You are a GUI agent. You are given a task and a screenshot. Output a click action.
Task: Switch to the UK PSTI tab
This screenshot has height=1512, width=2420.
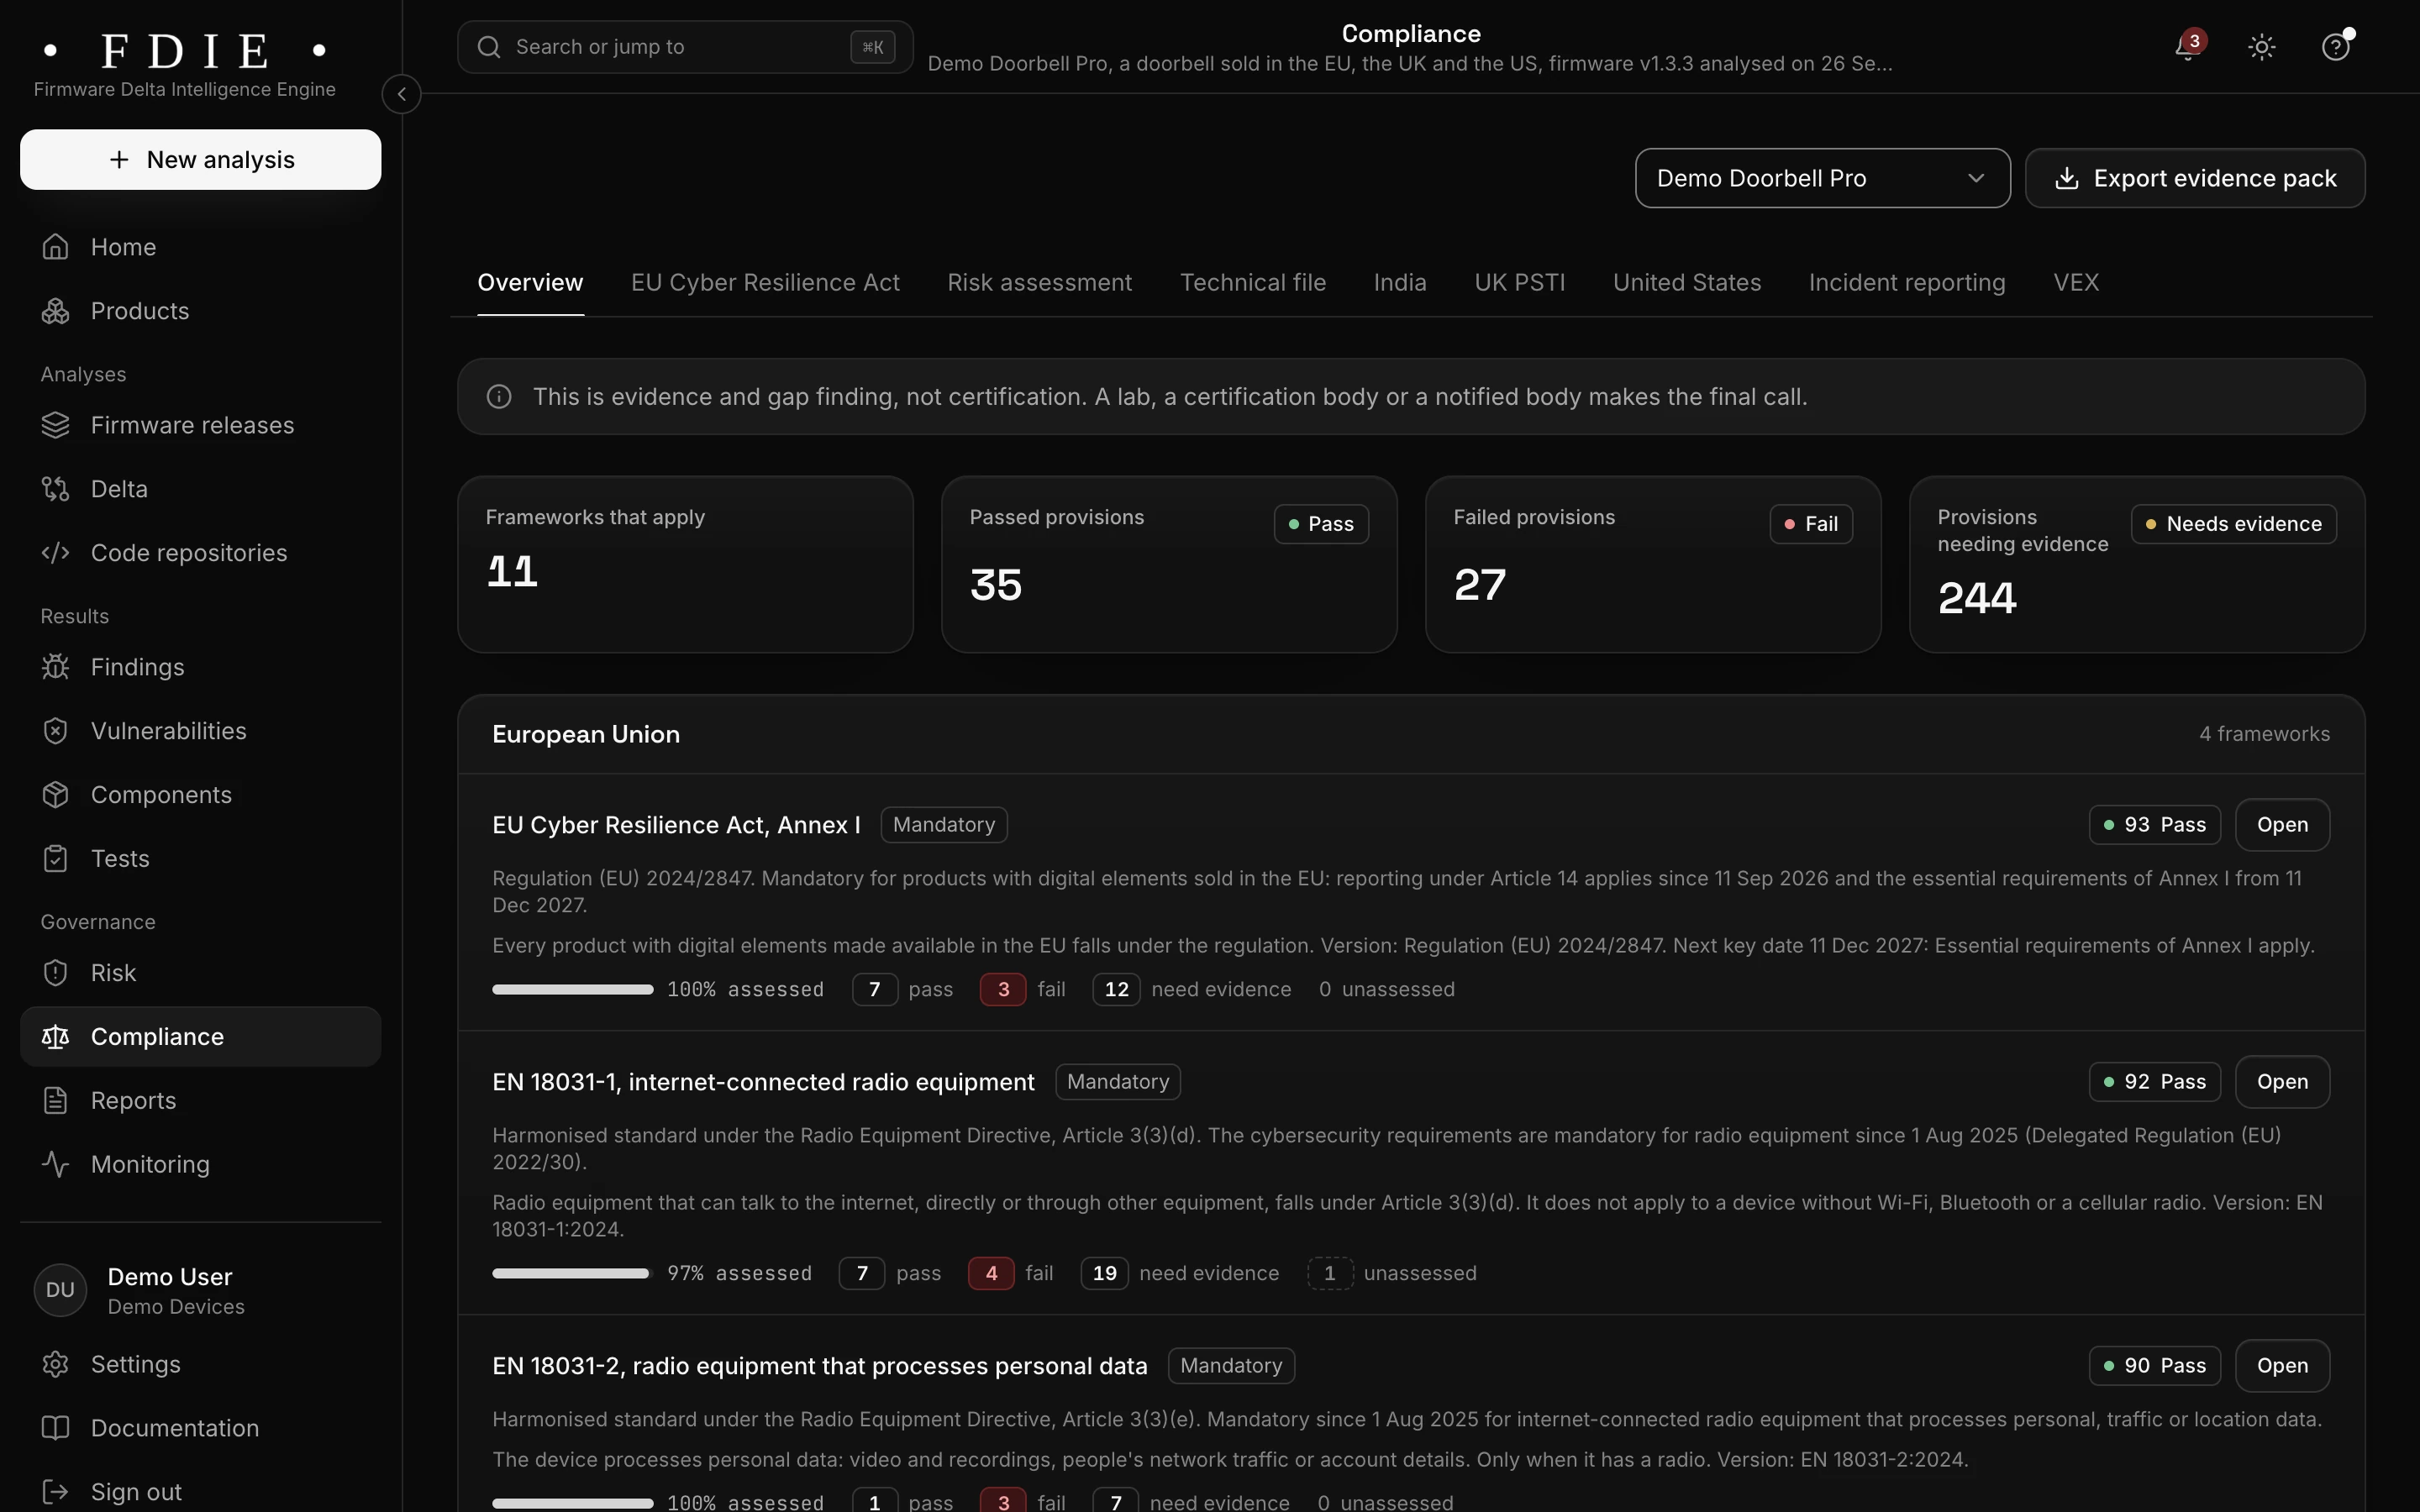point(1519,283)
